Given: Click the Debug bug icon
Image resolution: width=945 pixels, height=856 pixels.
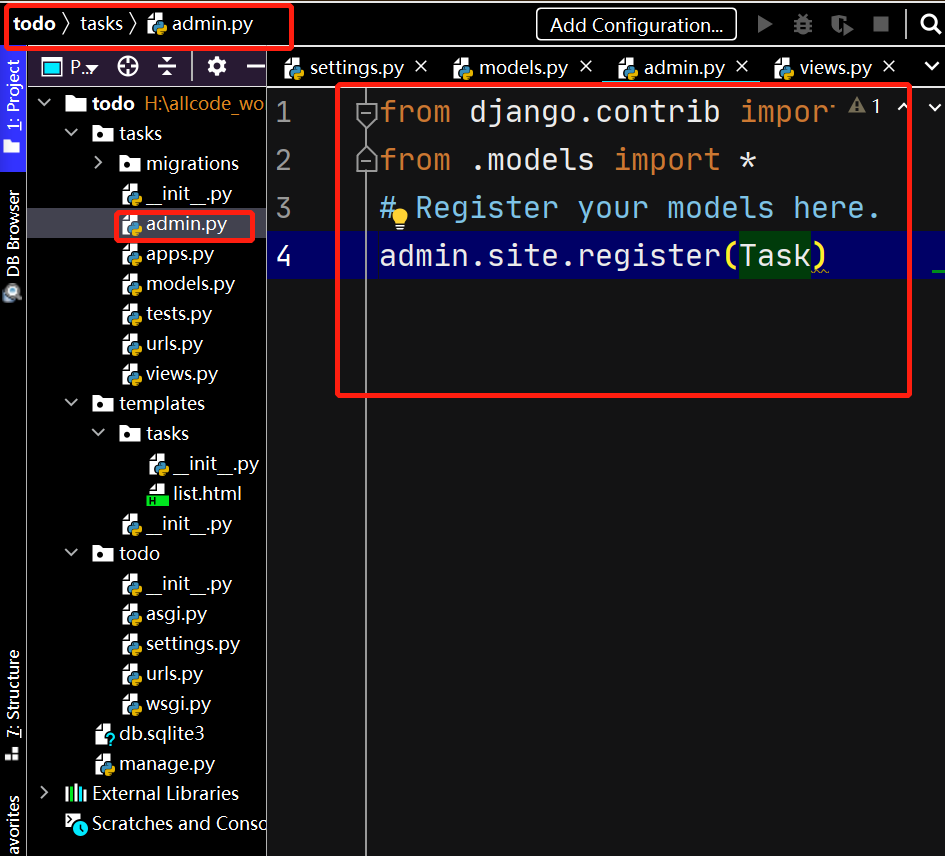Looking at the screenshot, I should click(x=803, y=24).
